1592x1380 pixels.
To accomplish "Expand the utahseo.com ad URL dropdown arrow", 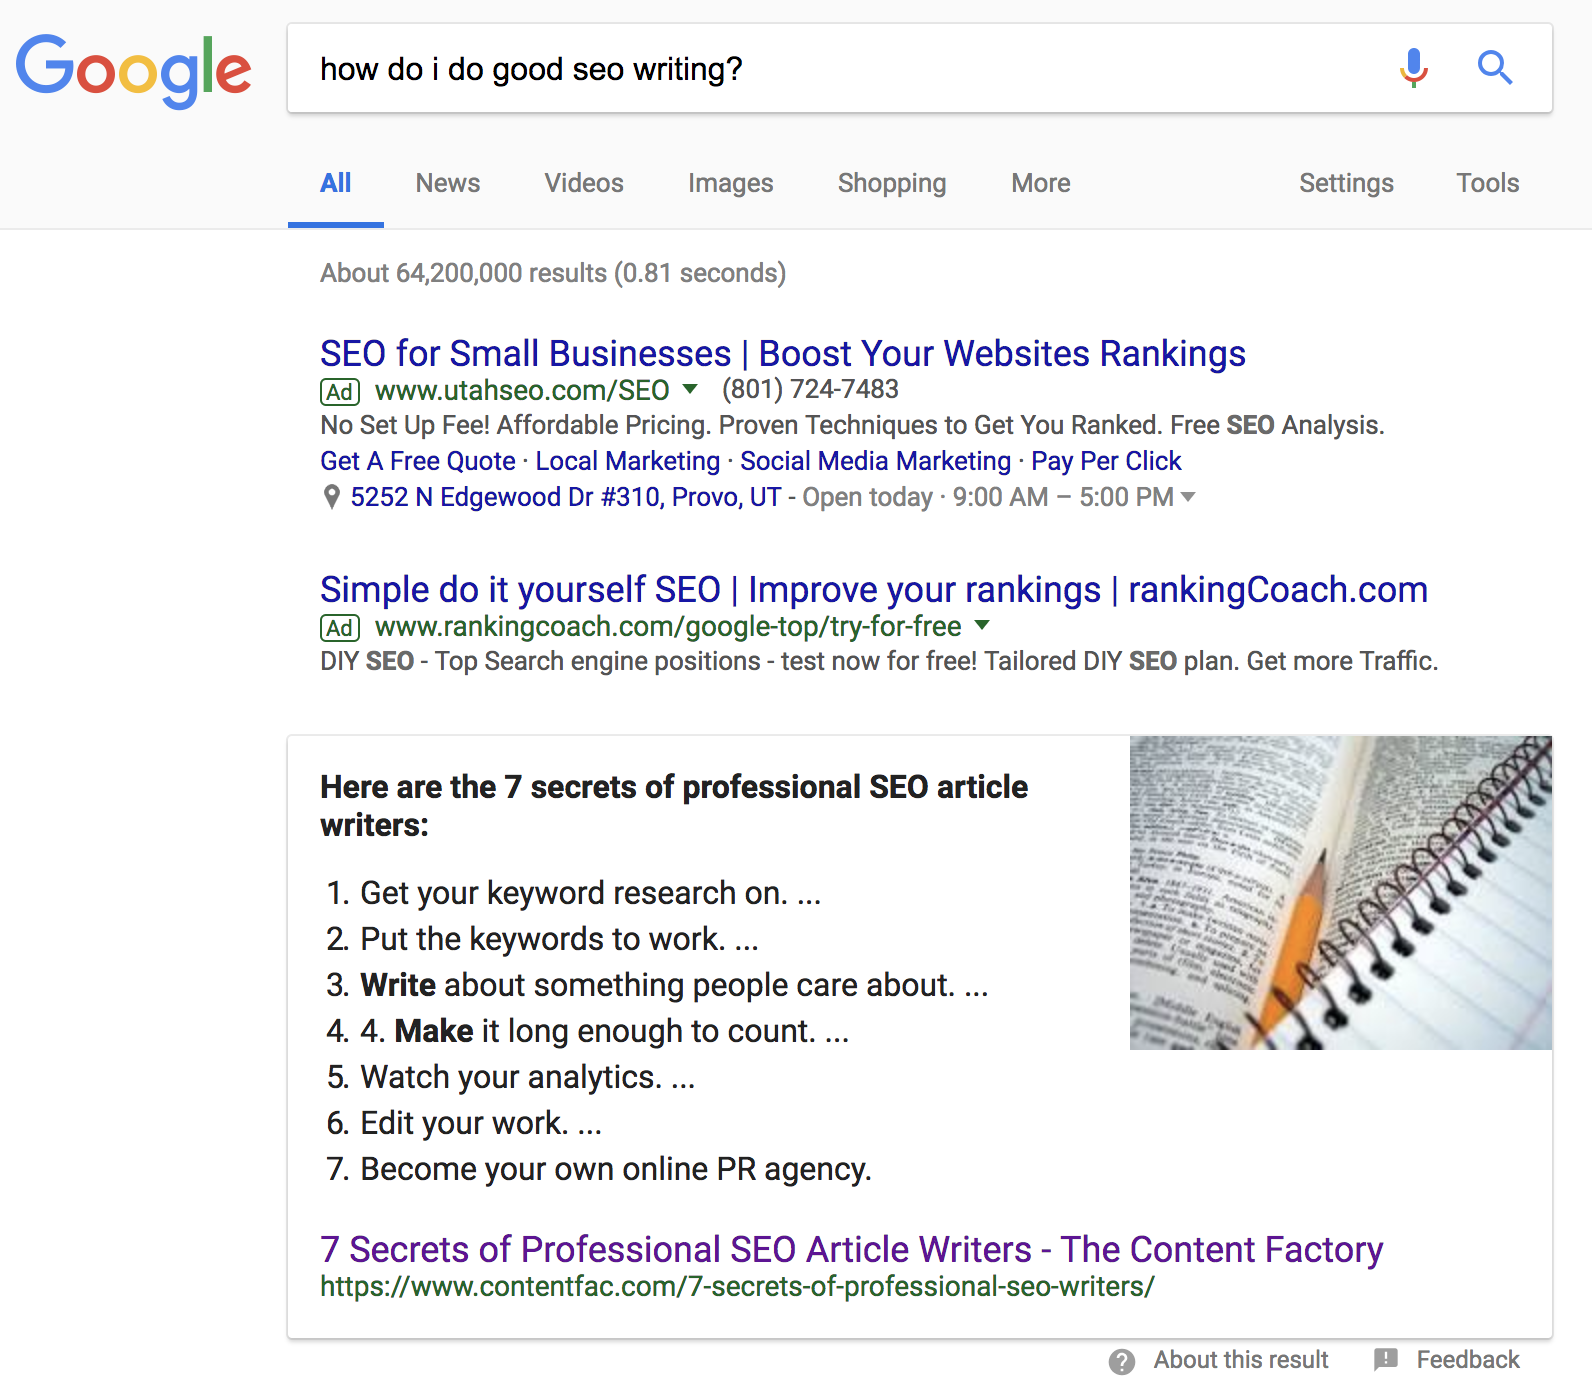I will [690, 389].
